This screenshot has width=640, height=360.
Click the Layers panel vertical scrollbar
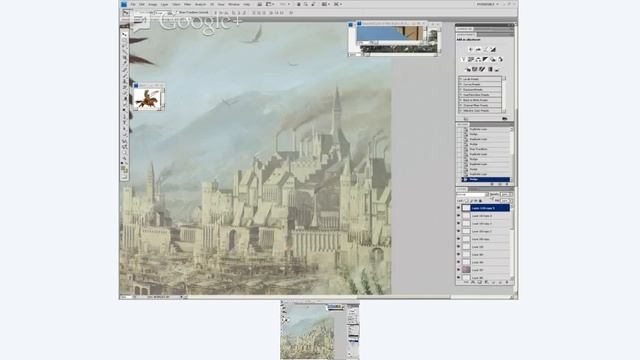click(512, 241)
